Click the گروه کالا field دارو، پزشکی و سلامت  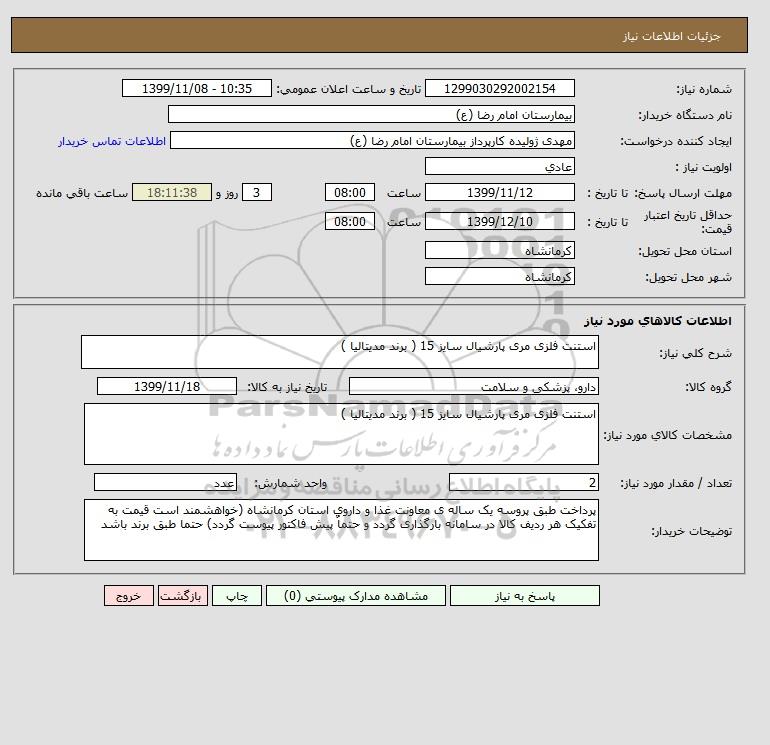pyautogui.click(x=473, y=386)
